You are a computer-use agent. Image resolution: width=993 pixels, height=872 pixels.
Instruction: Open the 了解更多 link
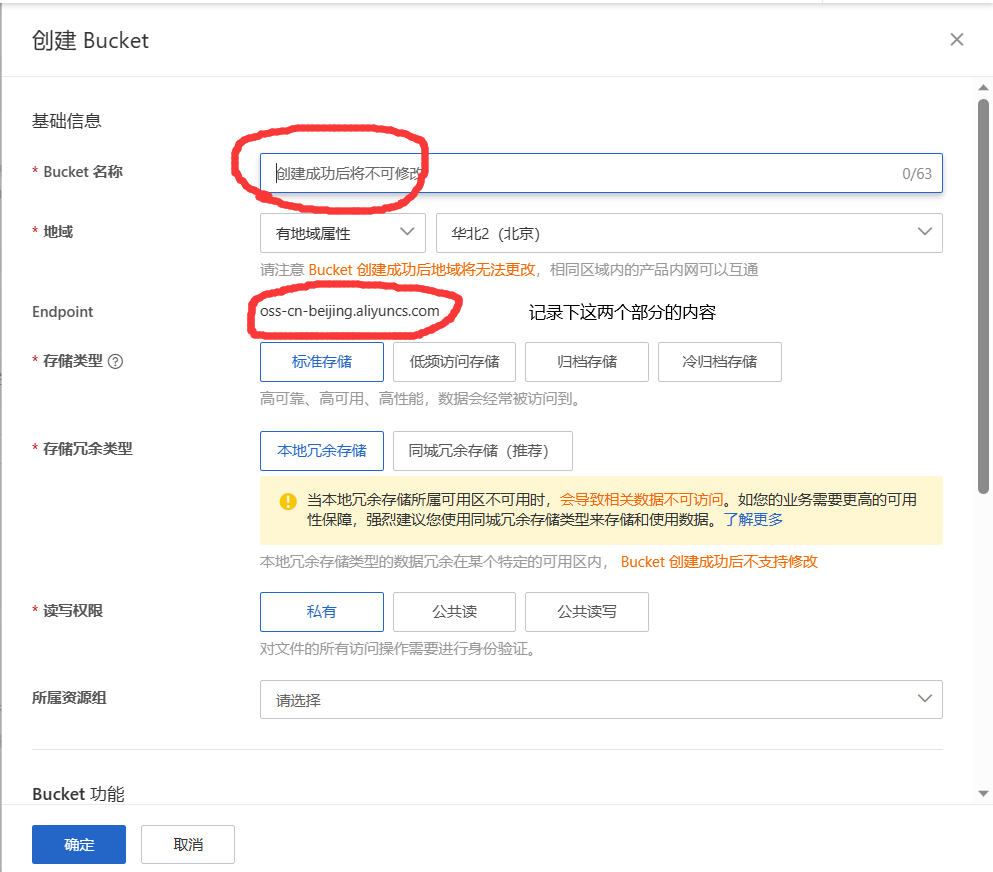(x=754, y=520)
